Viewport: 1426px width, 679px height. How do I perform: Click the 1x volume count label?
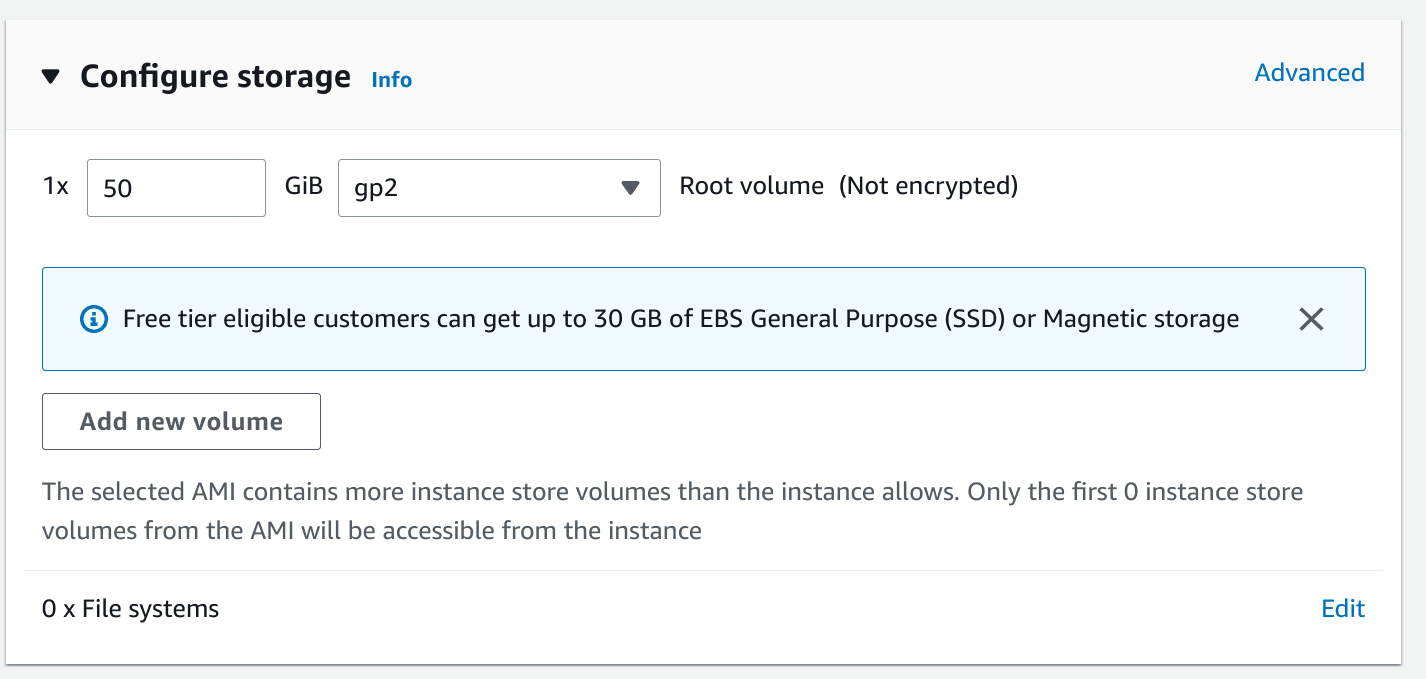point(55,187)
